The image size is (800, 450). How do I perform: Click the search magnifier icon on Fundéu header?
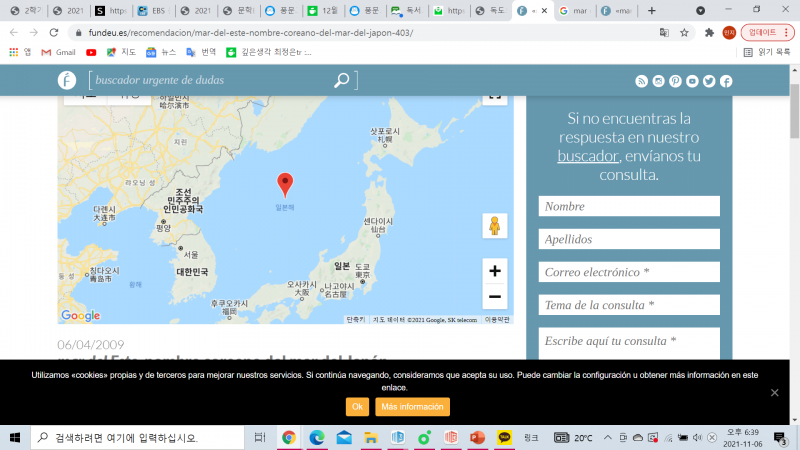342,80
